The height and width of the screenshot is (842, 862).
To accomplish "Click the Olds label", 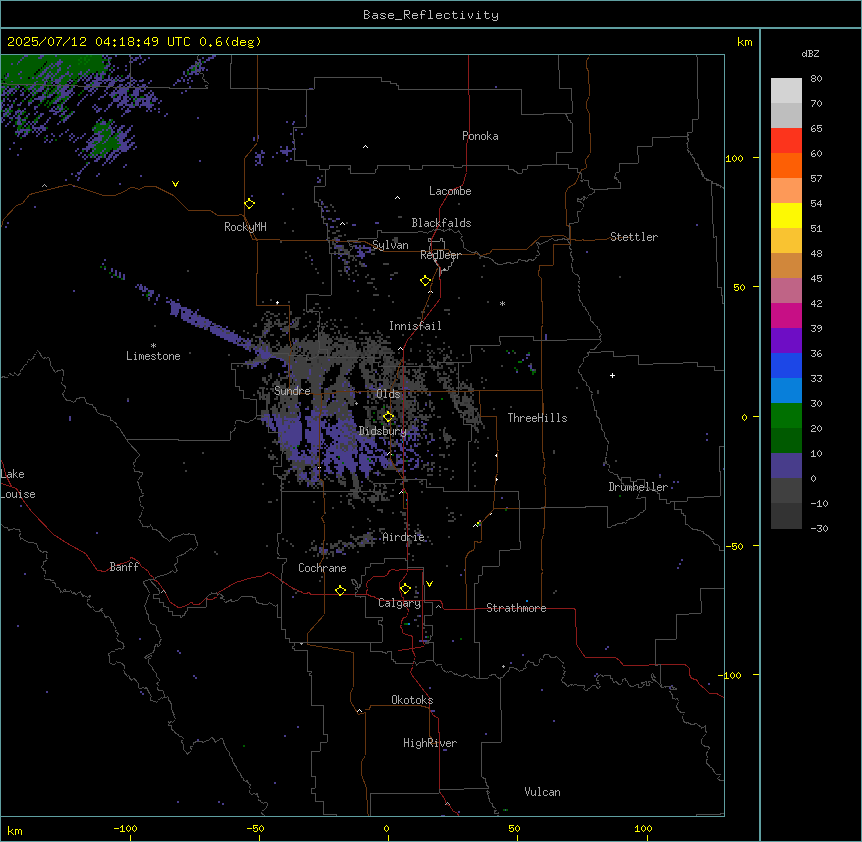I will (x=388, y=394).
